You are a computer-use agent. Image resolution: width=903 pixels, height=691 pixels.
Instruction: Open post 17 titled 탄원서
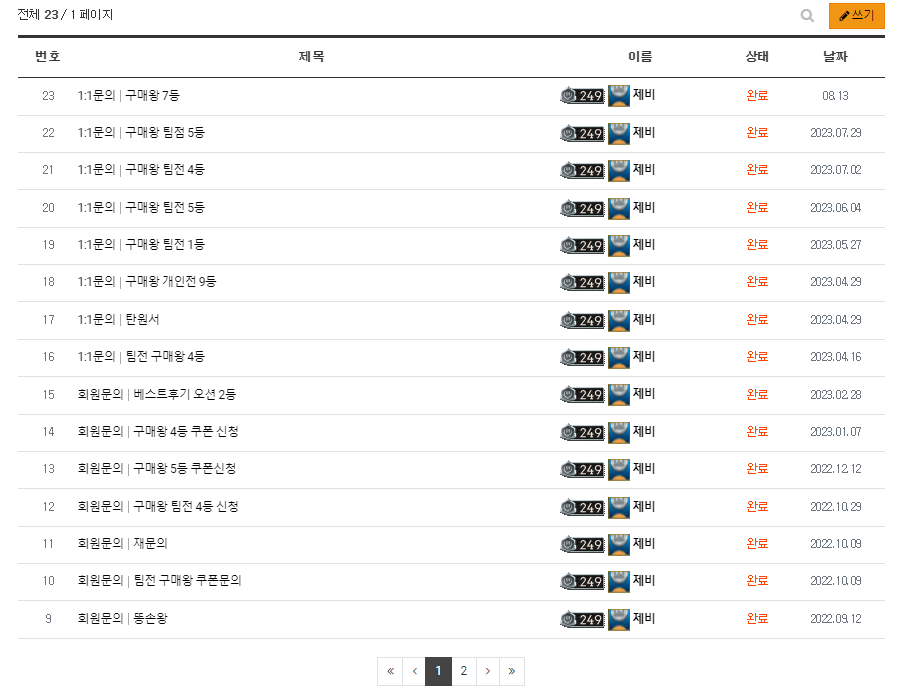142,320
